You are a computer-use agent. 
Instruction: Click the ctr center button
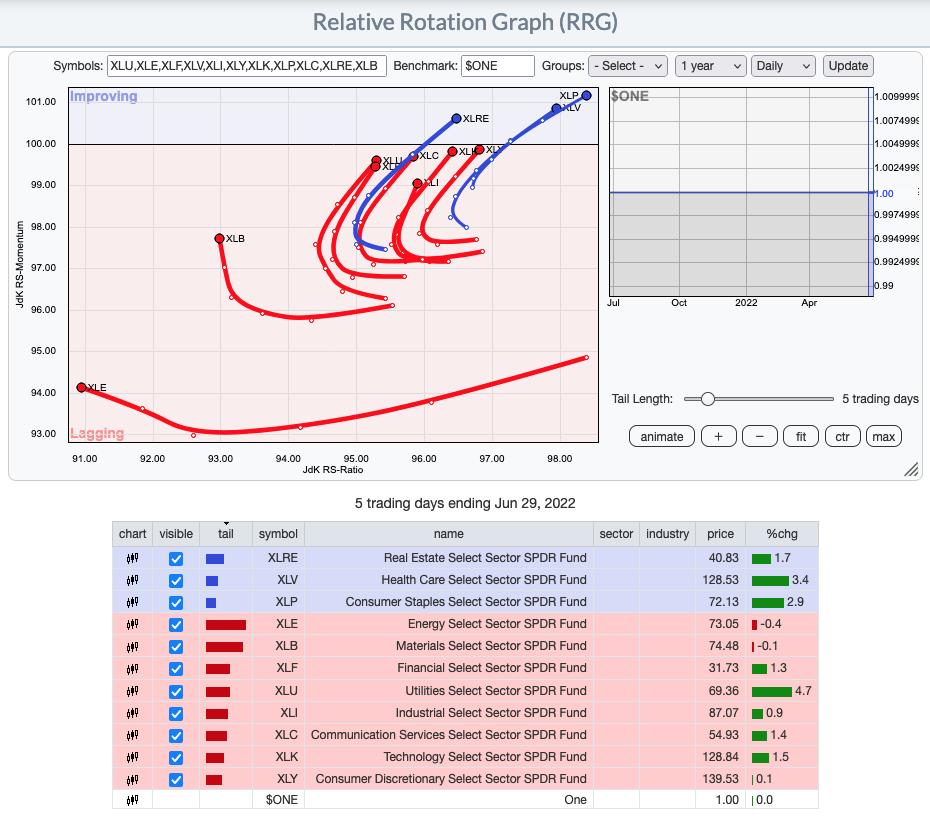[x=842, y=436]
